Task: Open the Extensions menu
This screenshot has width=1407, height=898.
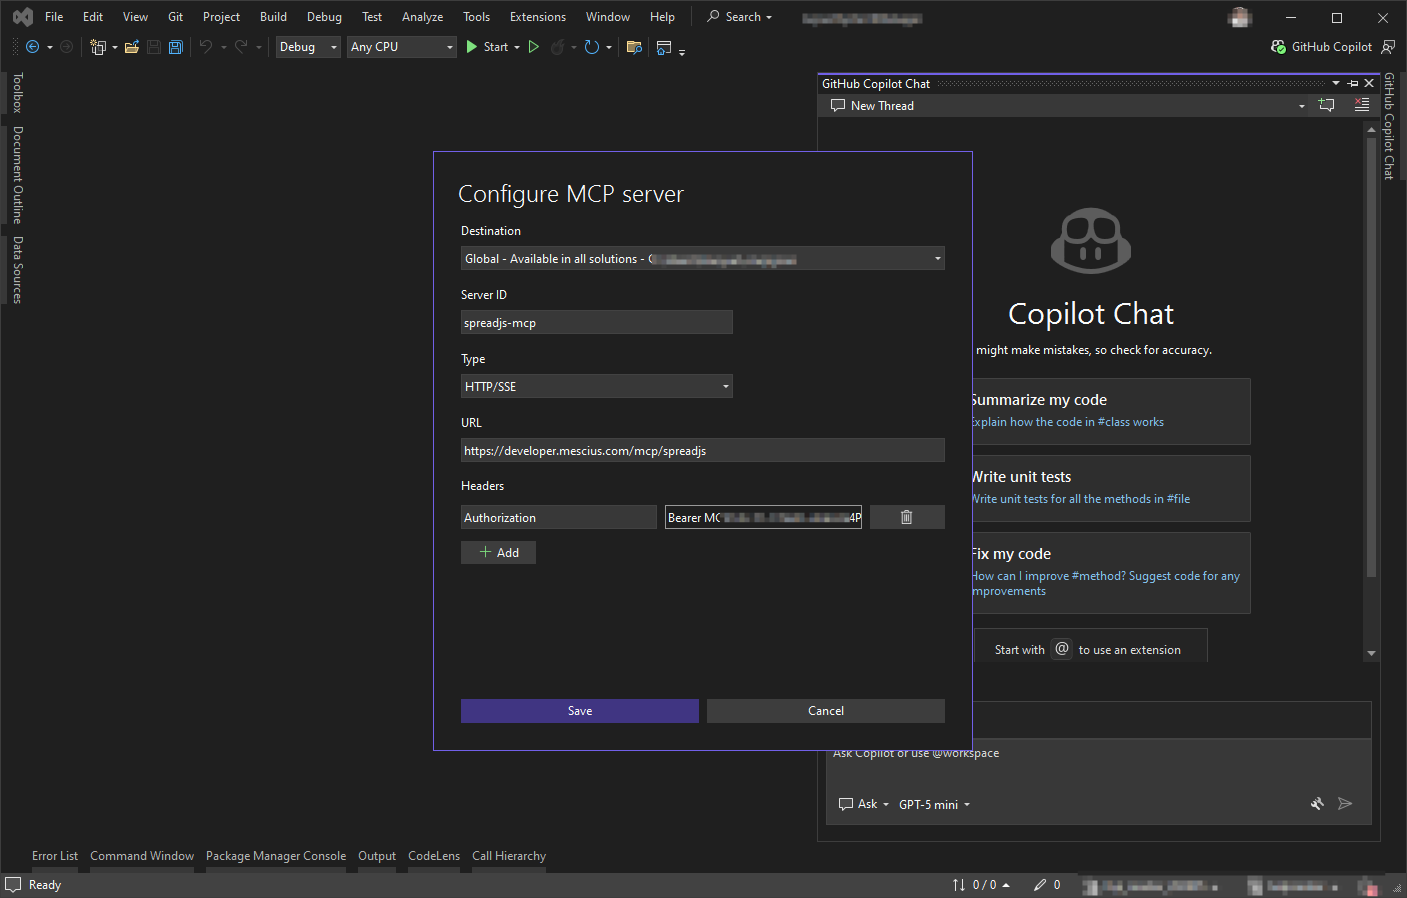Action: tap(538, 17)
